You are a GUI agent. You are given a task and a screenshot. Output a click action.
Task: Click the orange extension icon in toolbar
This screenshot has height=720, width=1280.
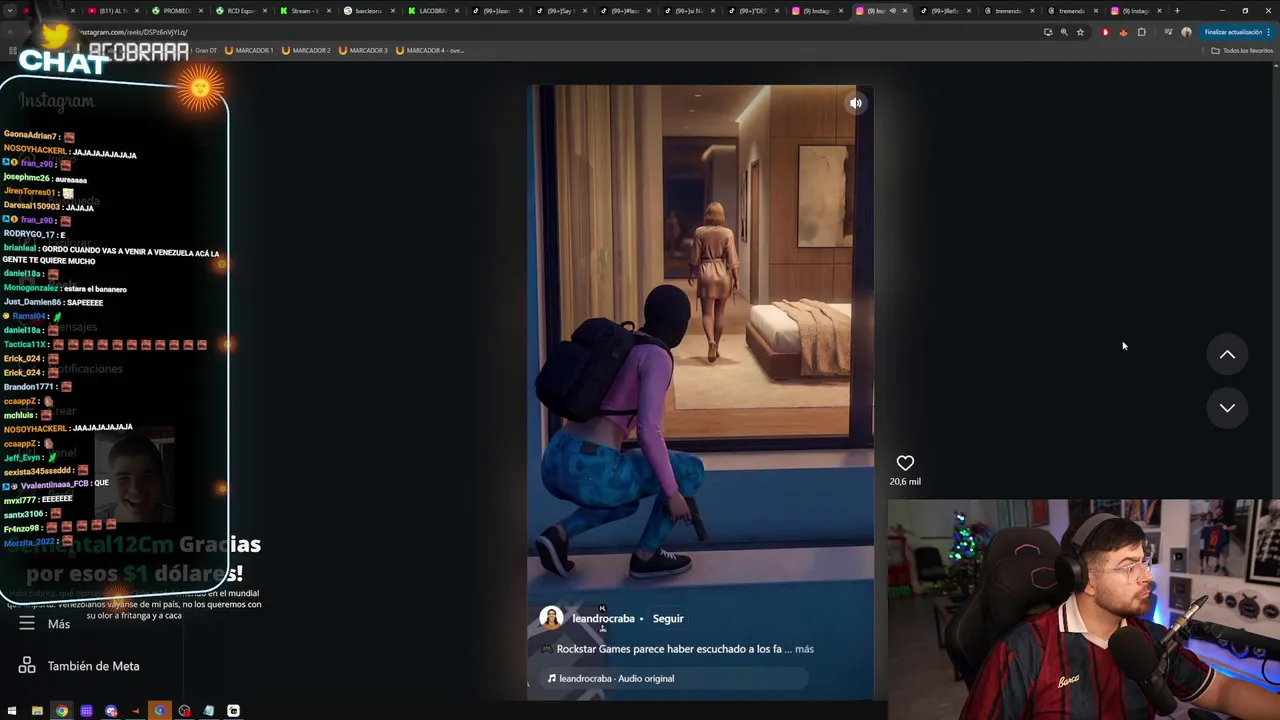point(1123,32)
